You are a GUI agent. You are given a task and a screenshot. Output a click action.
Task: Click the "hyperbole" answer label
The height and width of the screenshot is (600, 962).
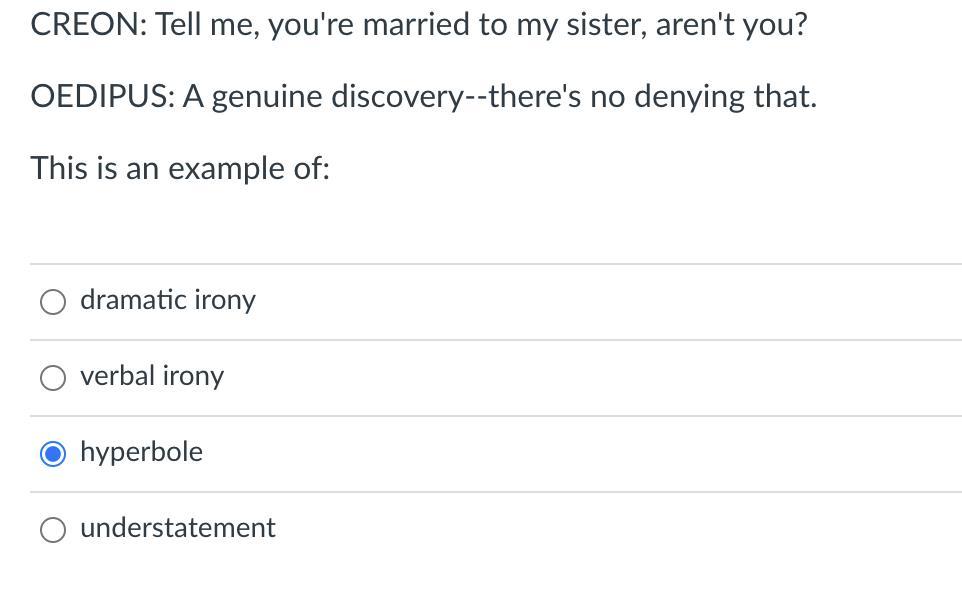141,452
